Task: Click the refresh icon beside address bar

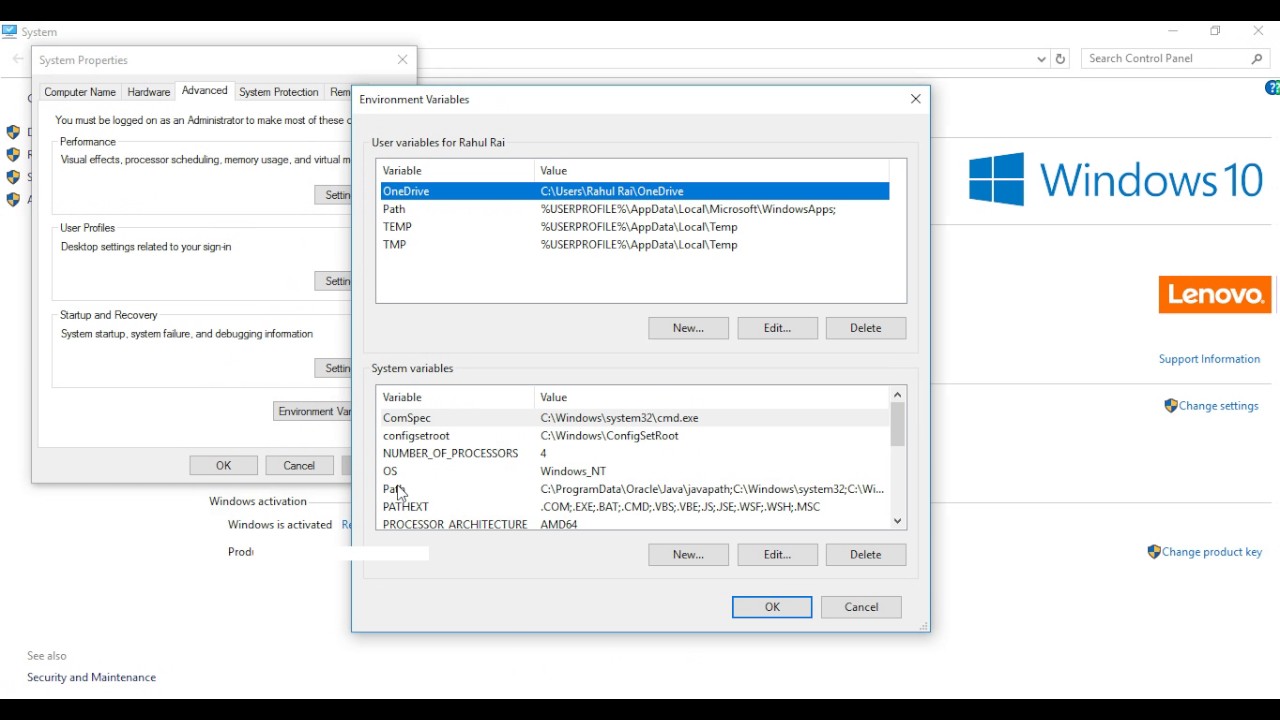Action: pos(1061,59)
